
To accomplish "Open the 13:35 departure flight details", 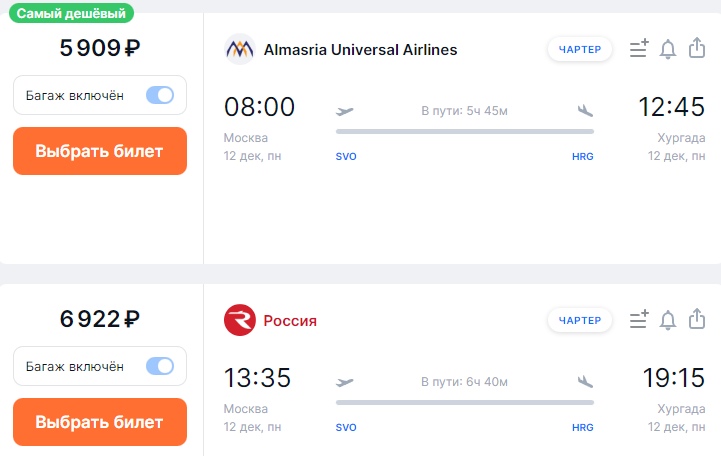I will coord(258,378).
